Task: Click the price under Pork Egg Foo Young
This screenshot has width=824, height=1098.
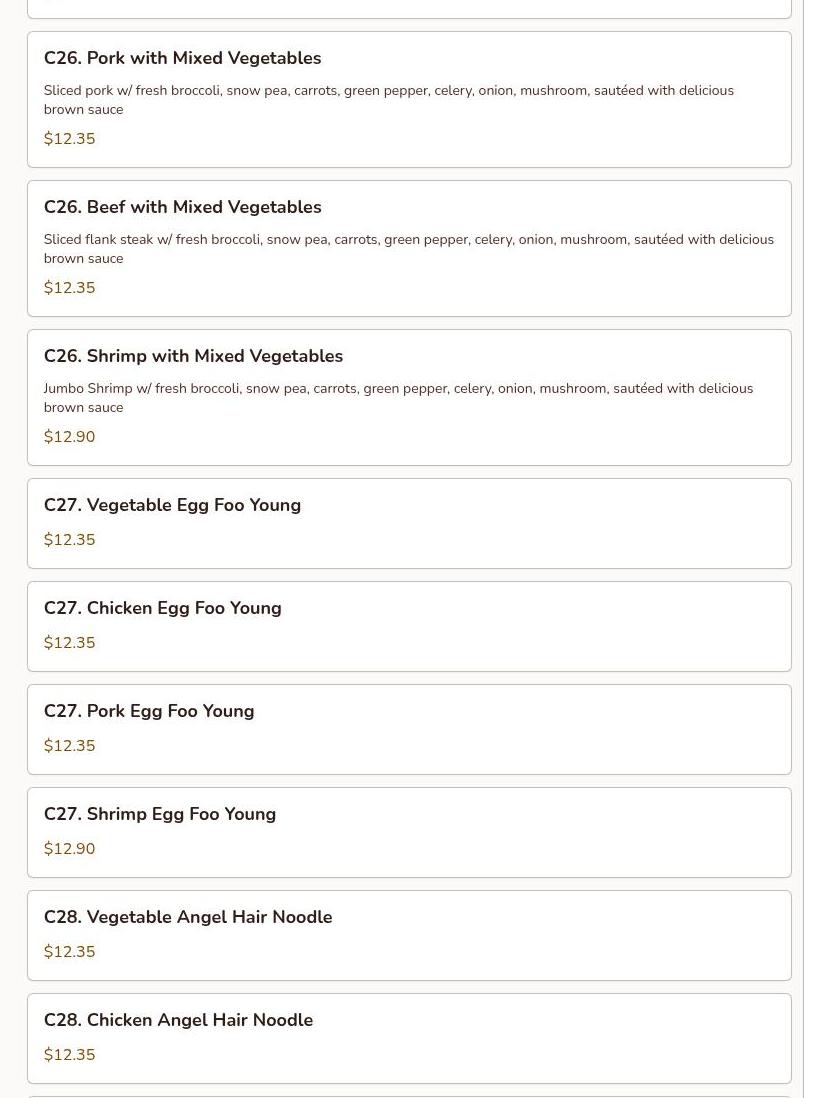Action: [x=70, y=746]
